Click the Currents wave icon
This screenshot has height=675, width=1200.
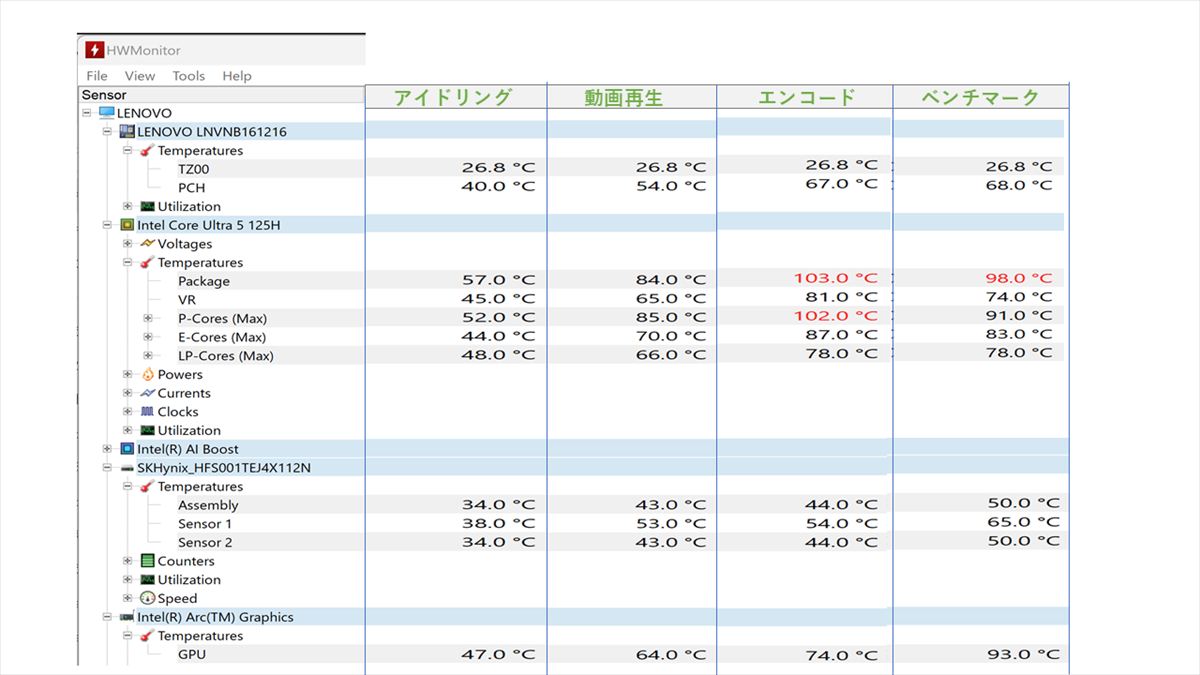[147, 393]
